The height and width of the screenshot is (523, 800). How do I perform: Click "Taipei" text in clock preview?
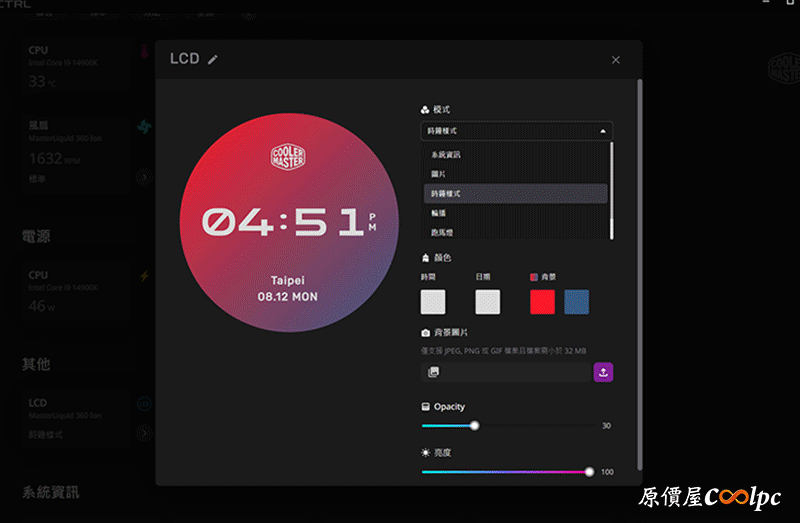tap(288, 281)
